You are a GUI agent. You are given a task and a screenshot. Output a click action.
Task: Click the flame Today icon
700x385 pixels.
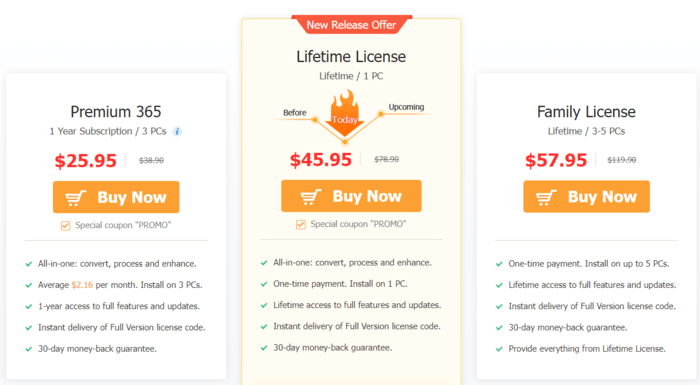pyautogui.click(x=345, y=113)
